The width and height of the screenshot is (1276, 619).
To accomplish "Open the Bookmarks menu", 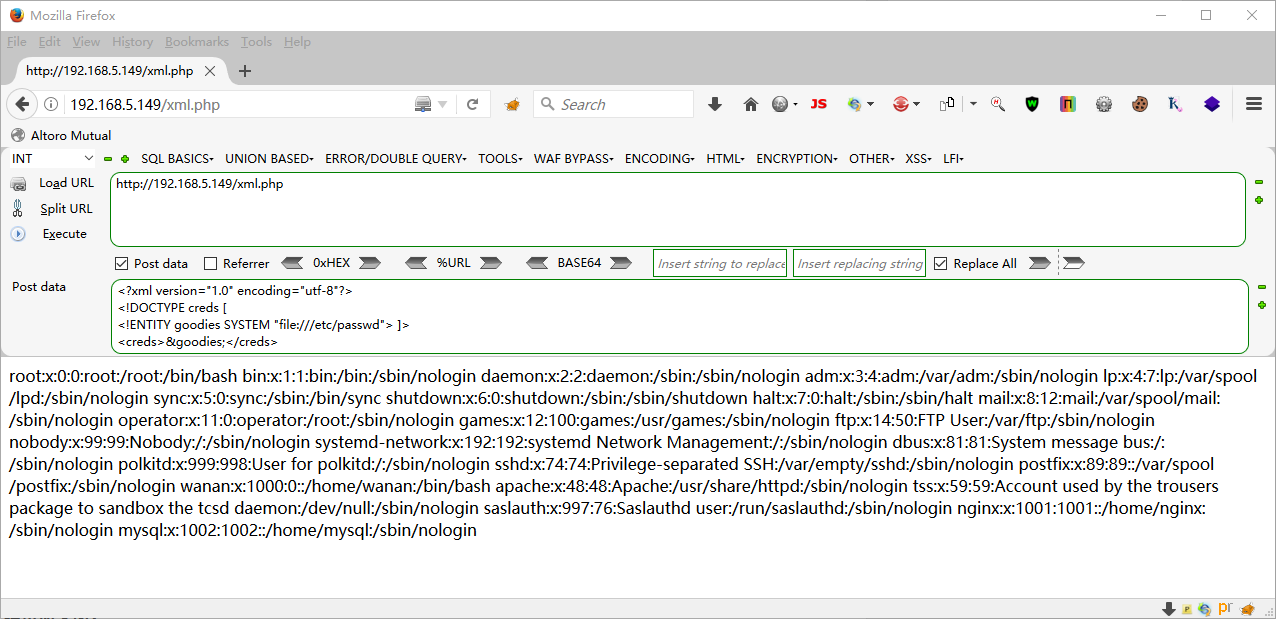I will (197, 42).
